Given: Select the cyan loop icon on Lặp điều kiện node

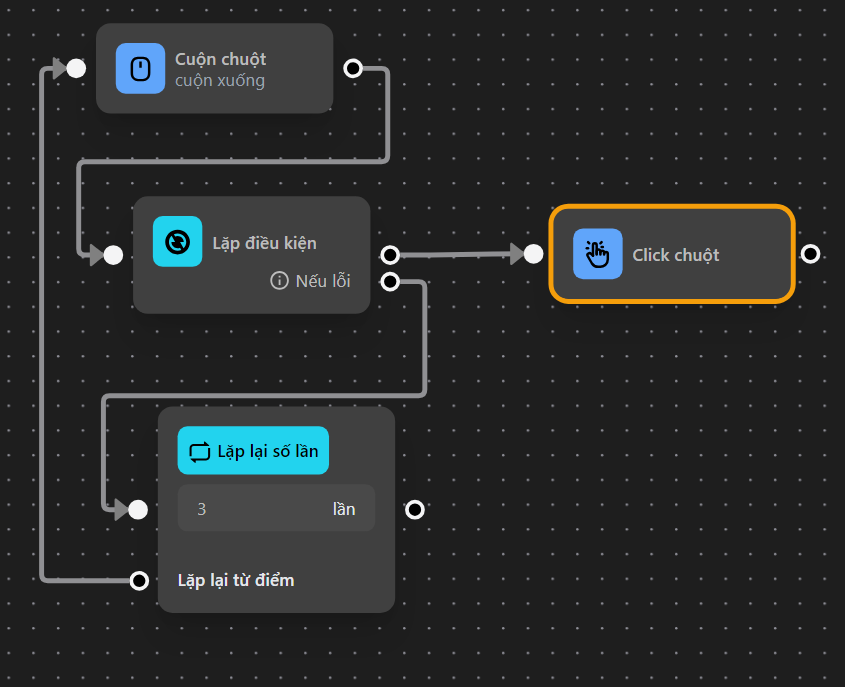Looking at the screenshot, I should 177,242.
